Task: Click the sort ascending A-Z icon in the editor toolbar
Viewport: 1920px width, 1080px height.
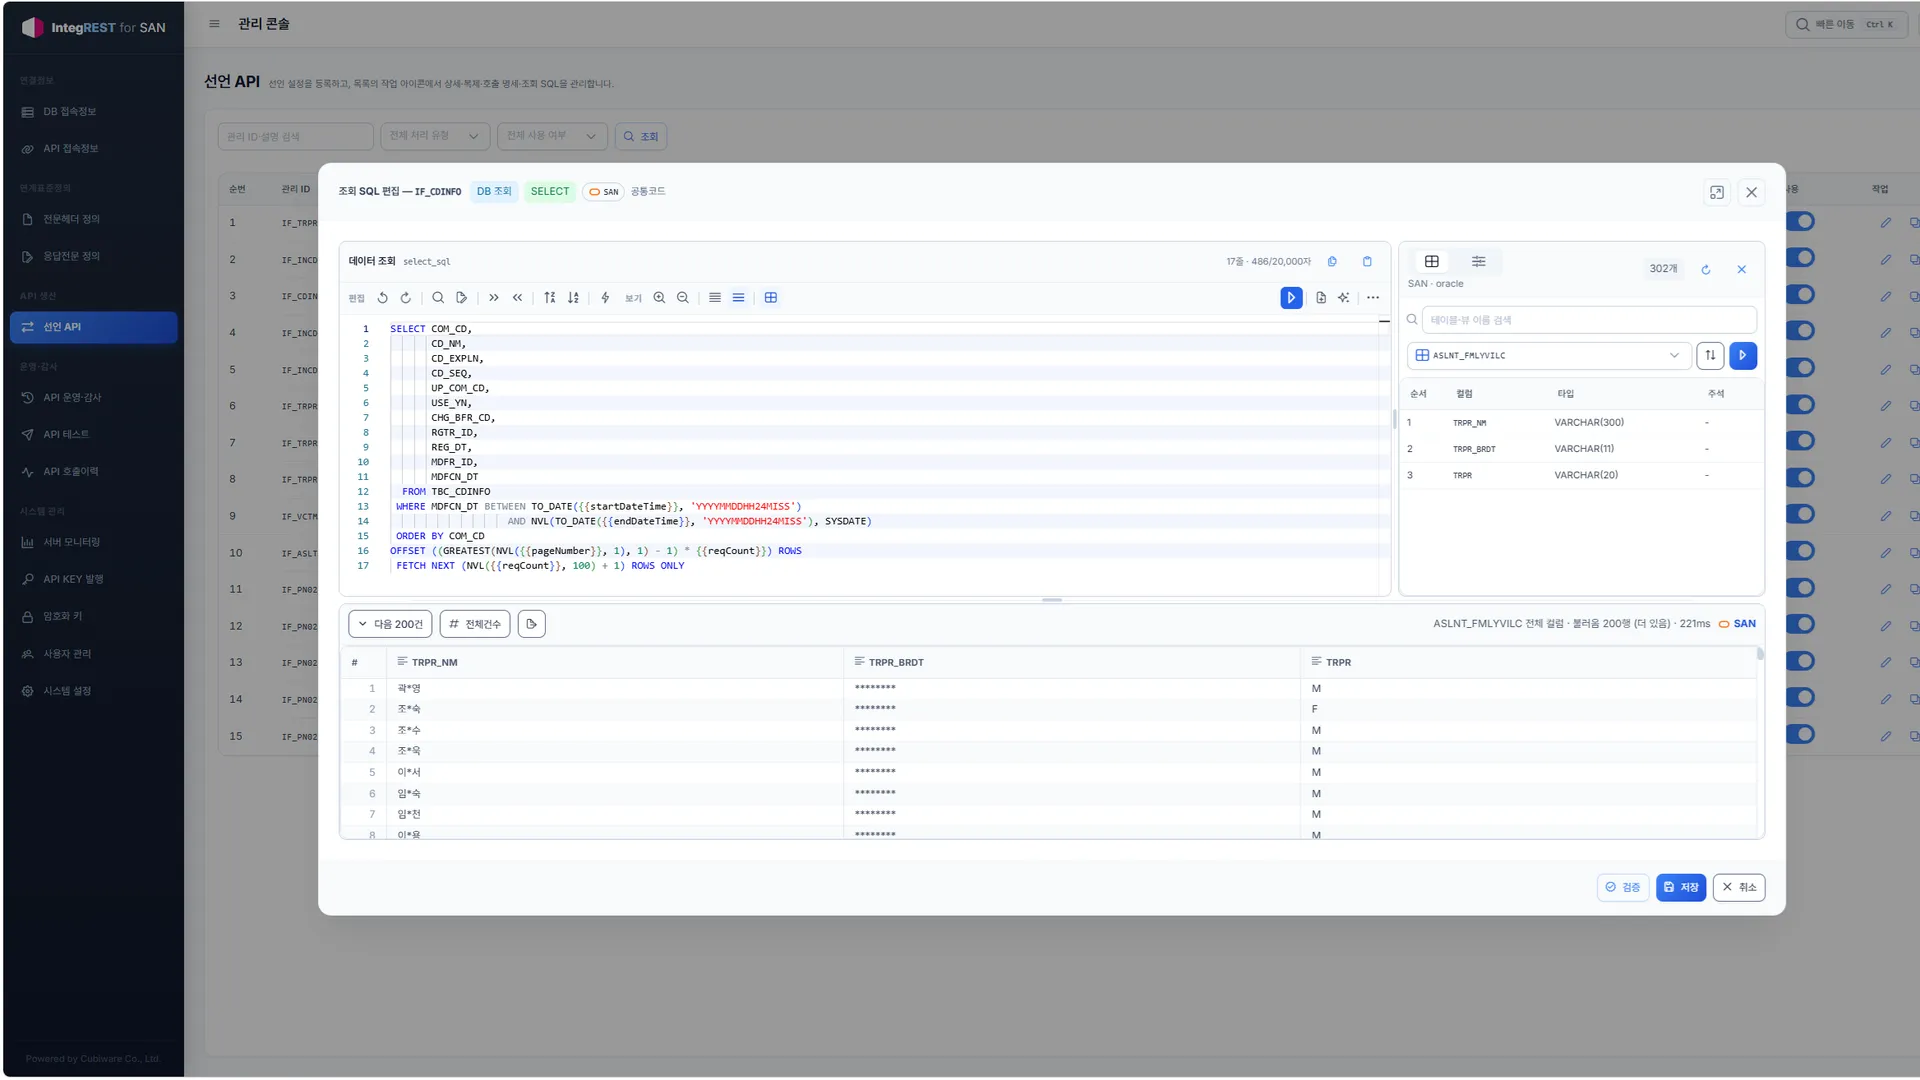Action: point(550,298)
